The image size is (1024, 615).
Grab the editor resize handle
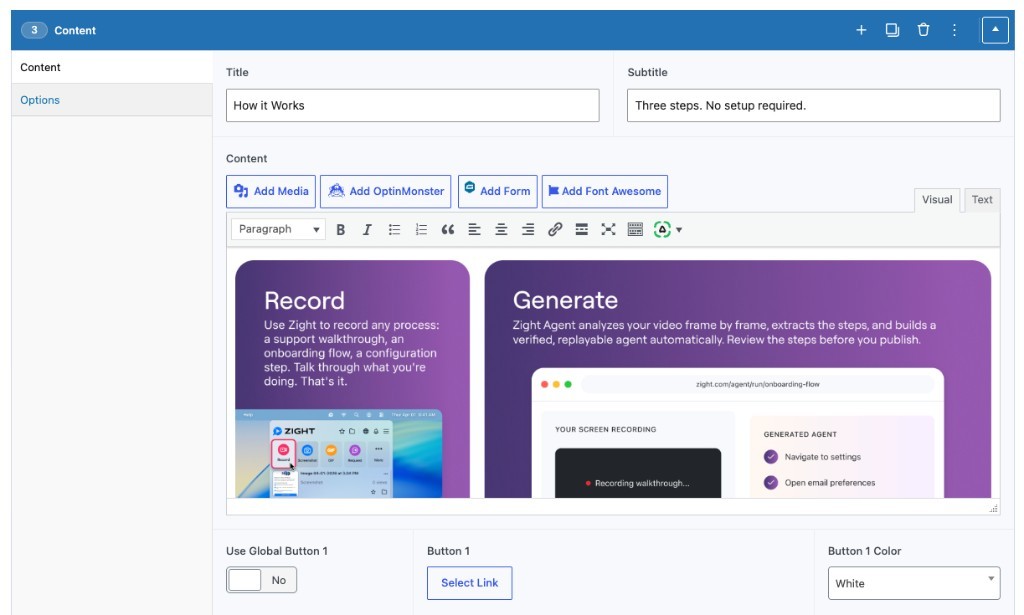[993, 508]
